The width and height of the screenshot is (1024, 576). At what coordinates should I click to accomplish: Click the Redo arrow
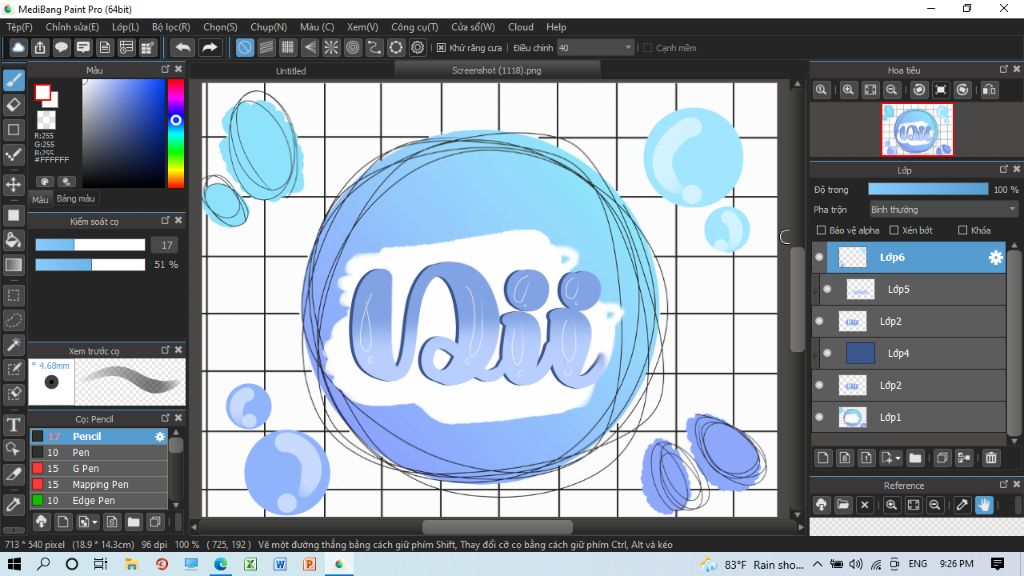[209, 48]
